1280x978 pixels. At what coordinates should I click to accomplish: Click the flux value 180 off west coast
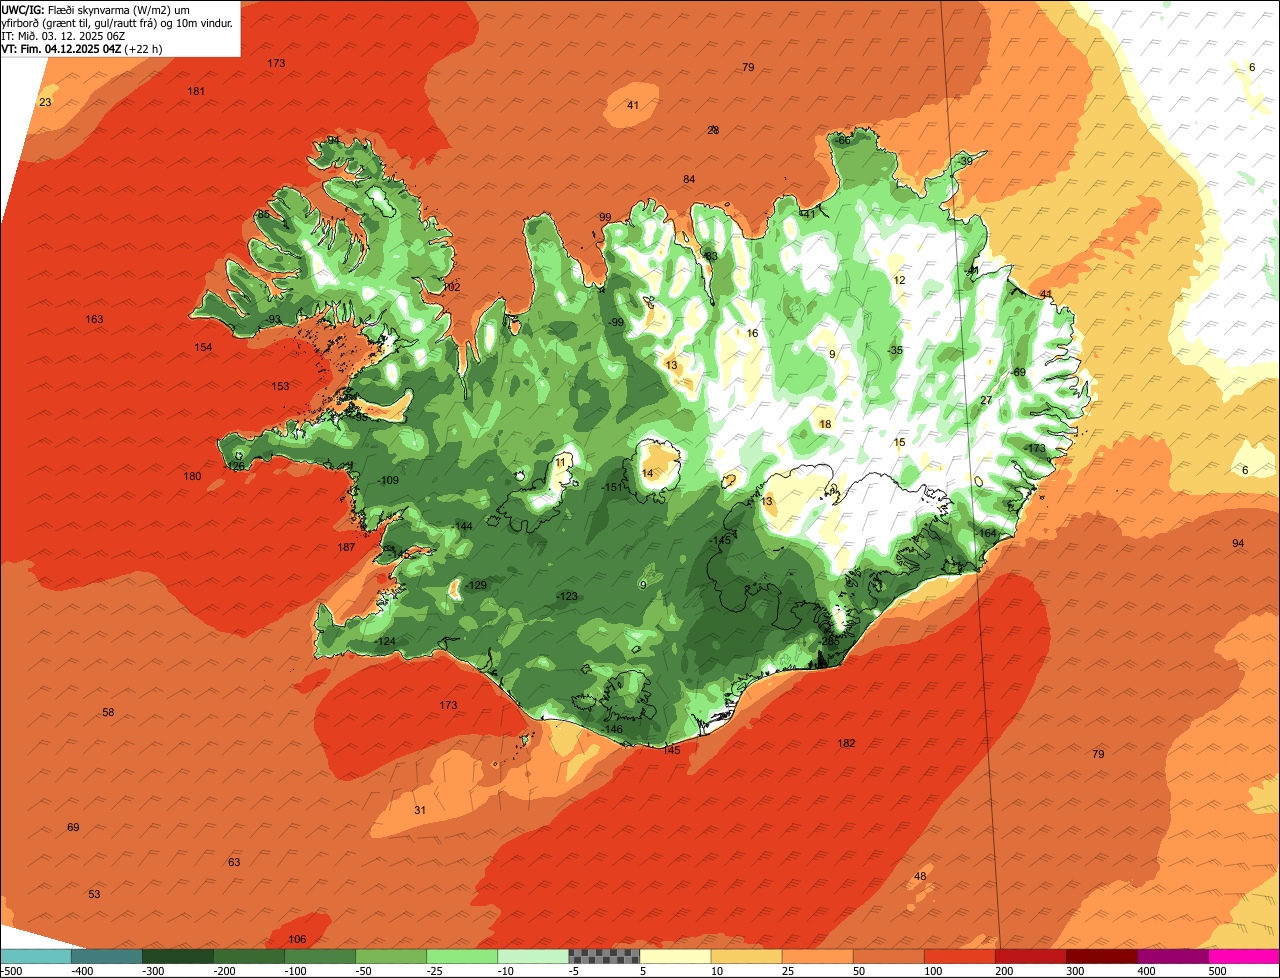coord(192,477)
